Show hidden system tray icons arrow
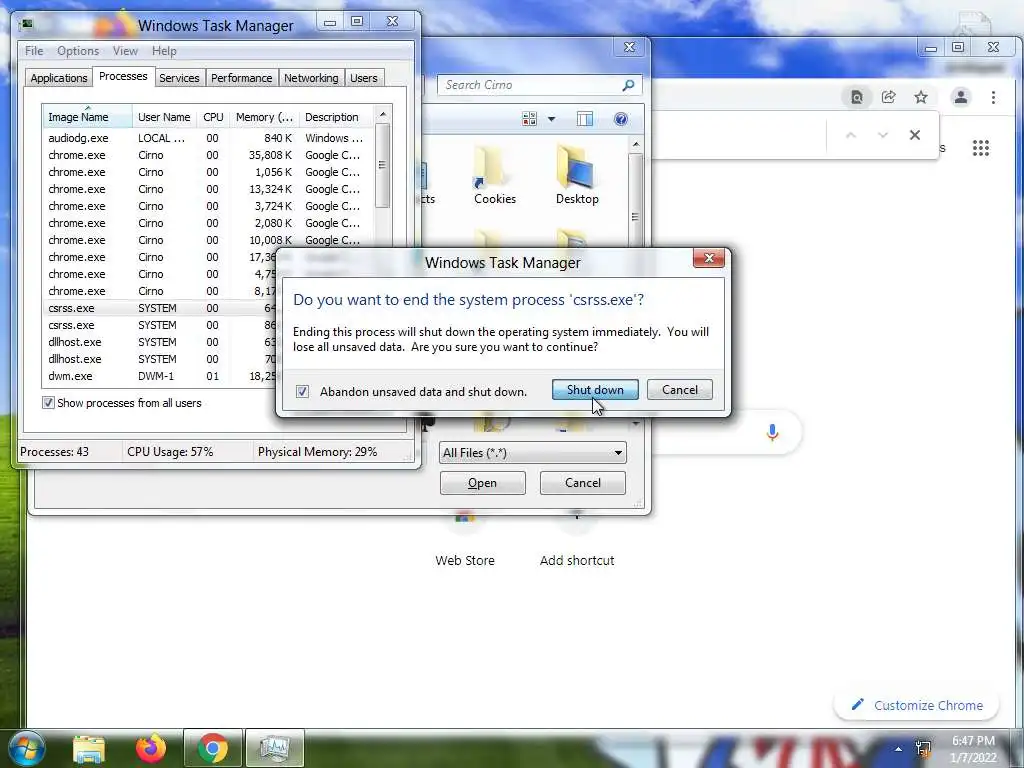Viewport: 1024px width, 768px height. [x=899, y=749]
